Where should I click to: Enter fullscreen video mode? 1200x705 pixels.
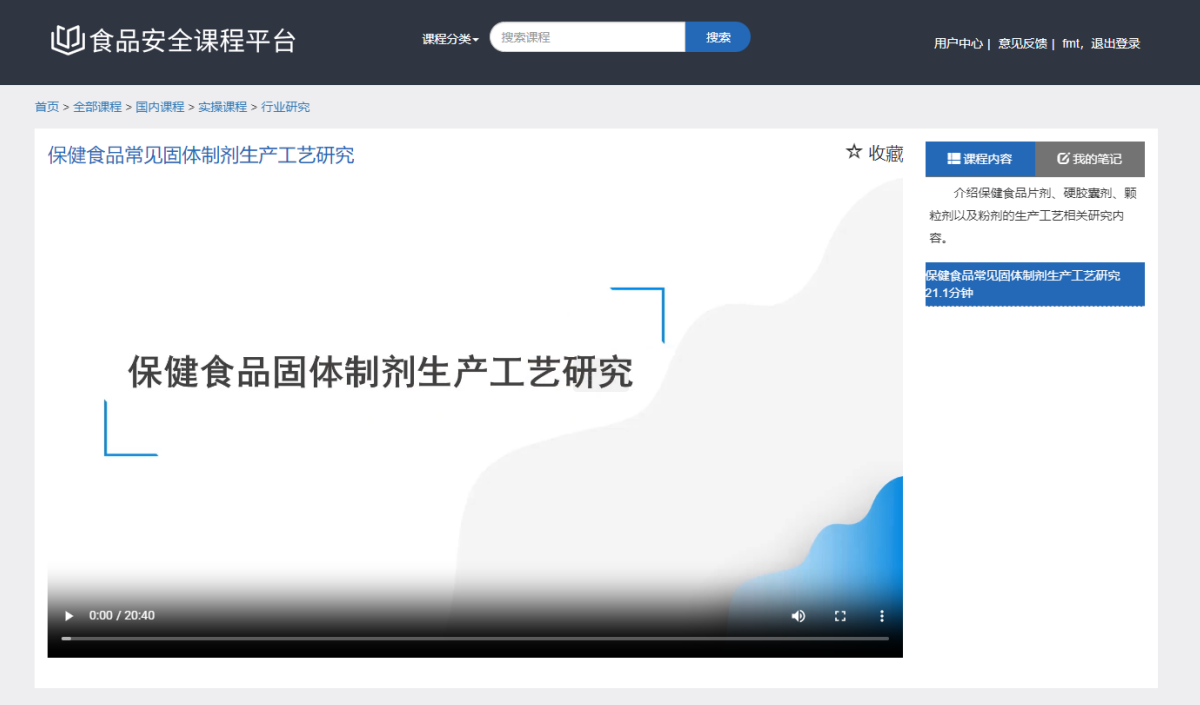(840, 616)
